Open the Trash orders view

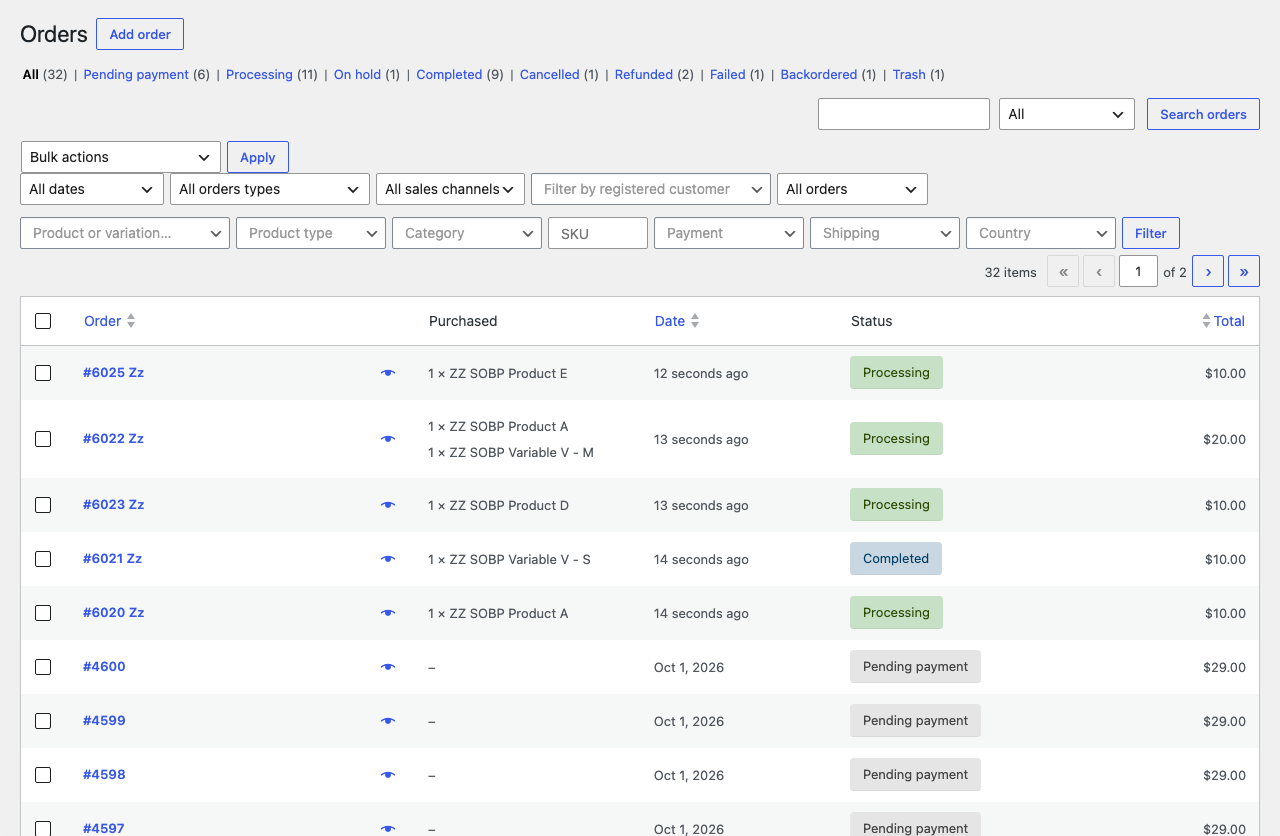click(x=909, y=75)
